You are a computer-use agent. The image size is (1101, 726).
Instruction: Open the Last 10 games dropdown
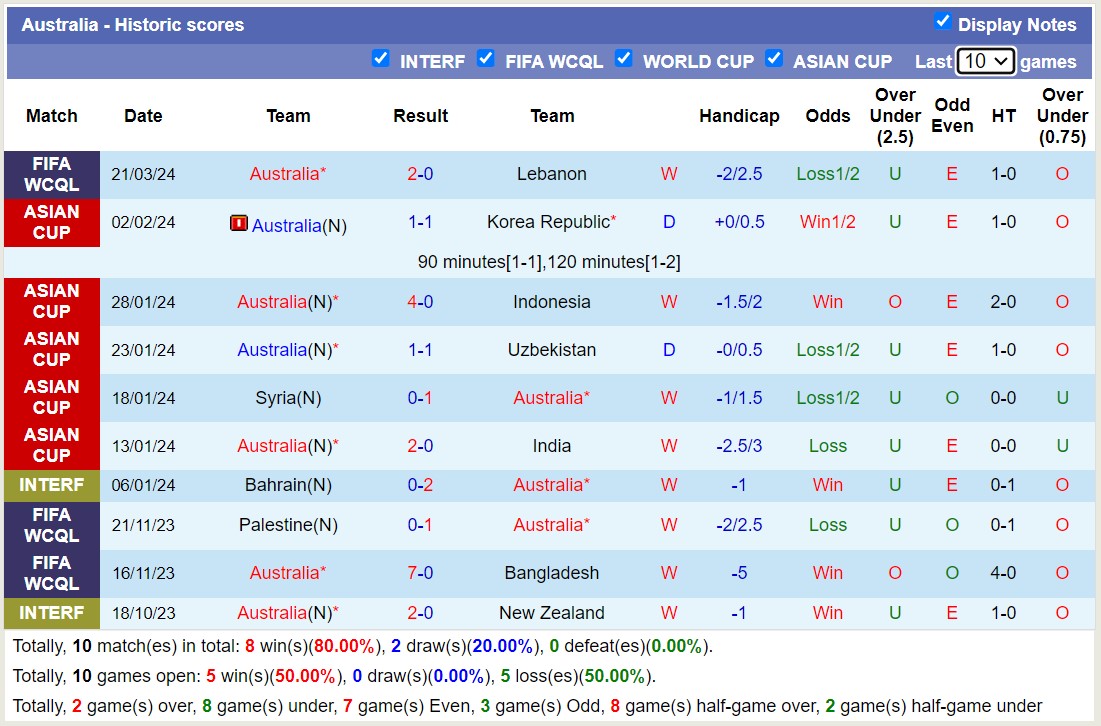point(985,61)
